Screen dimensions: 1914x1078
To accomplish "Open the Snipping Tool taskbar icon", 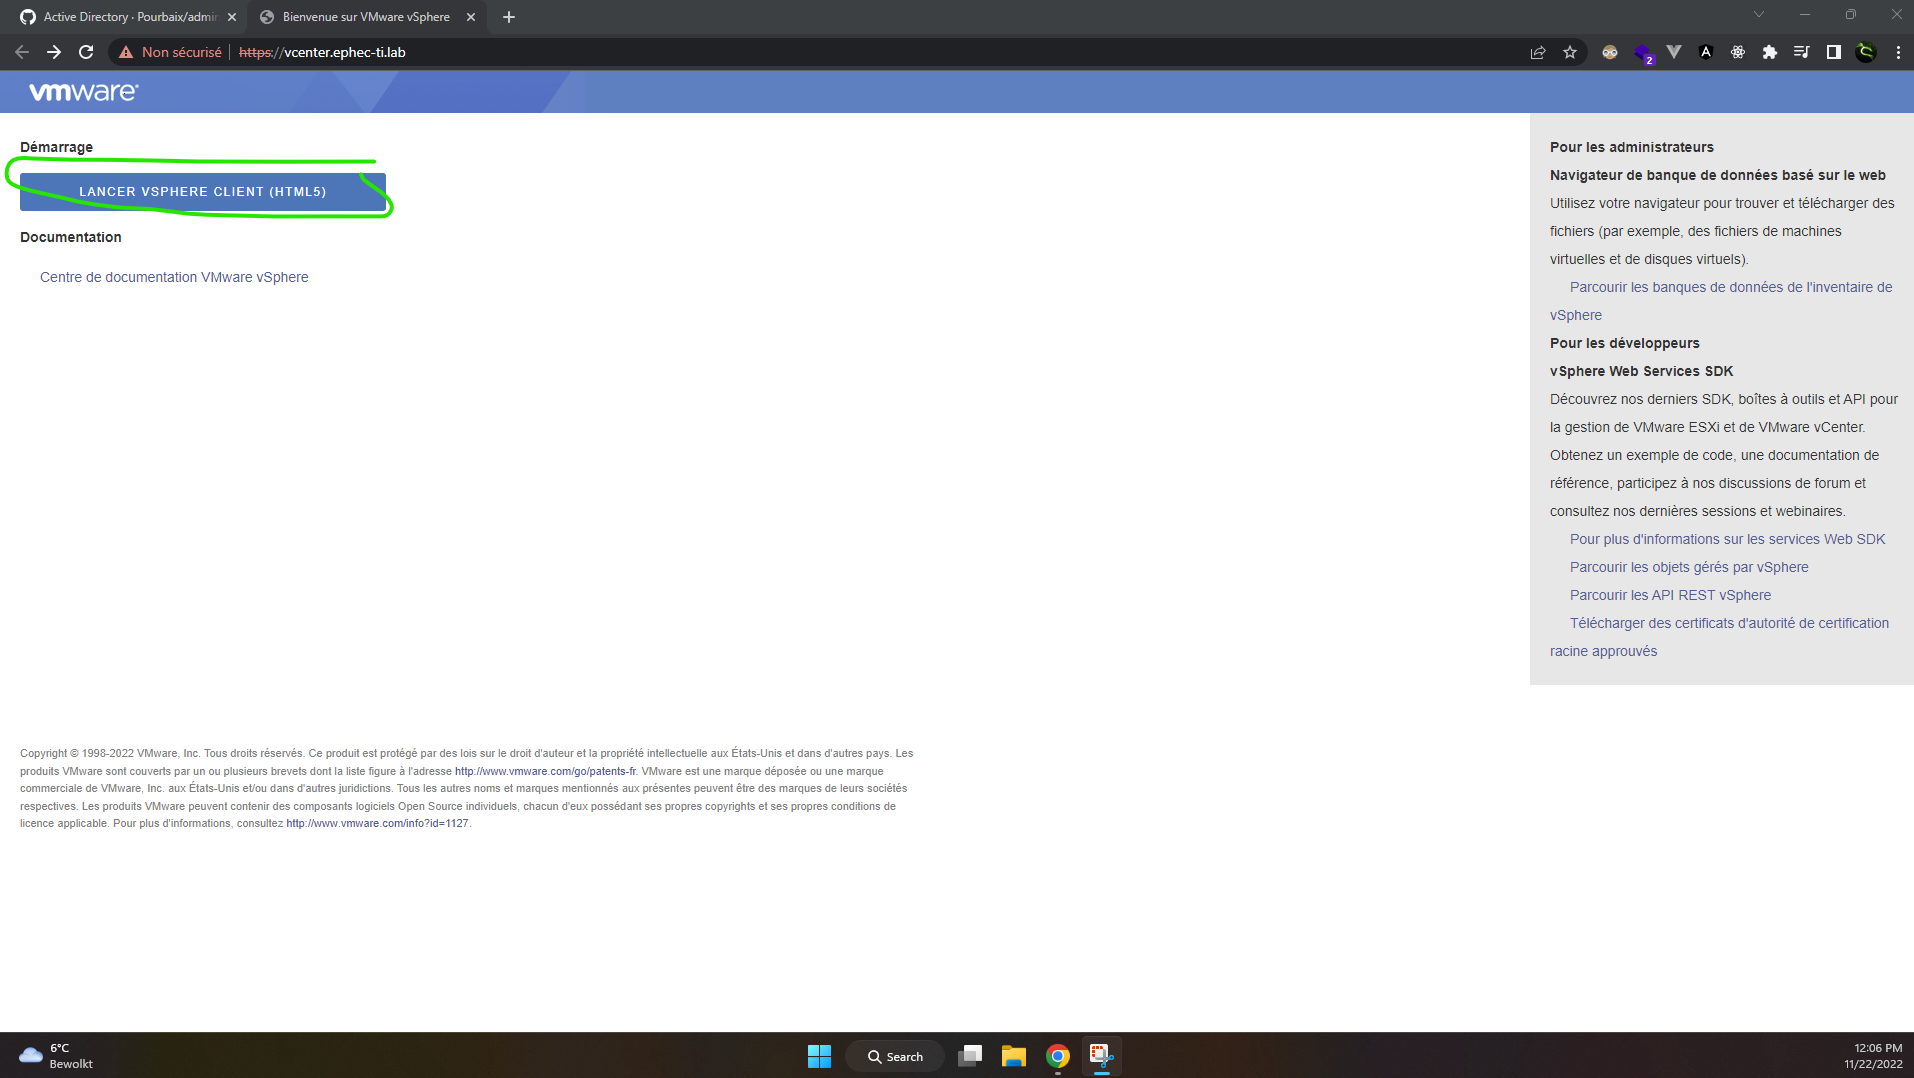I will pos(1102,1056).
